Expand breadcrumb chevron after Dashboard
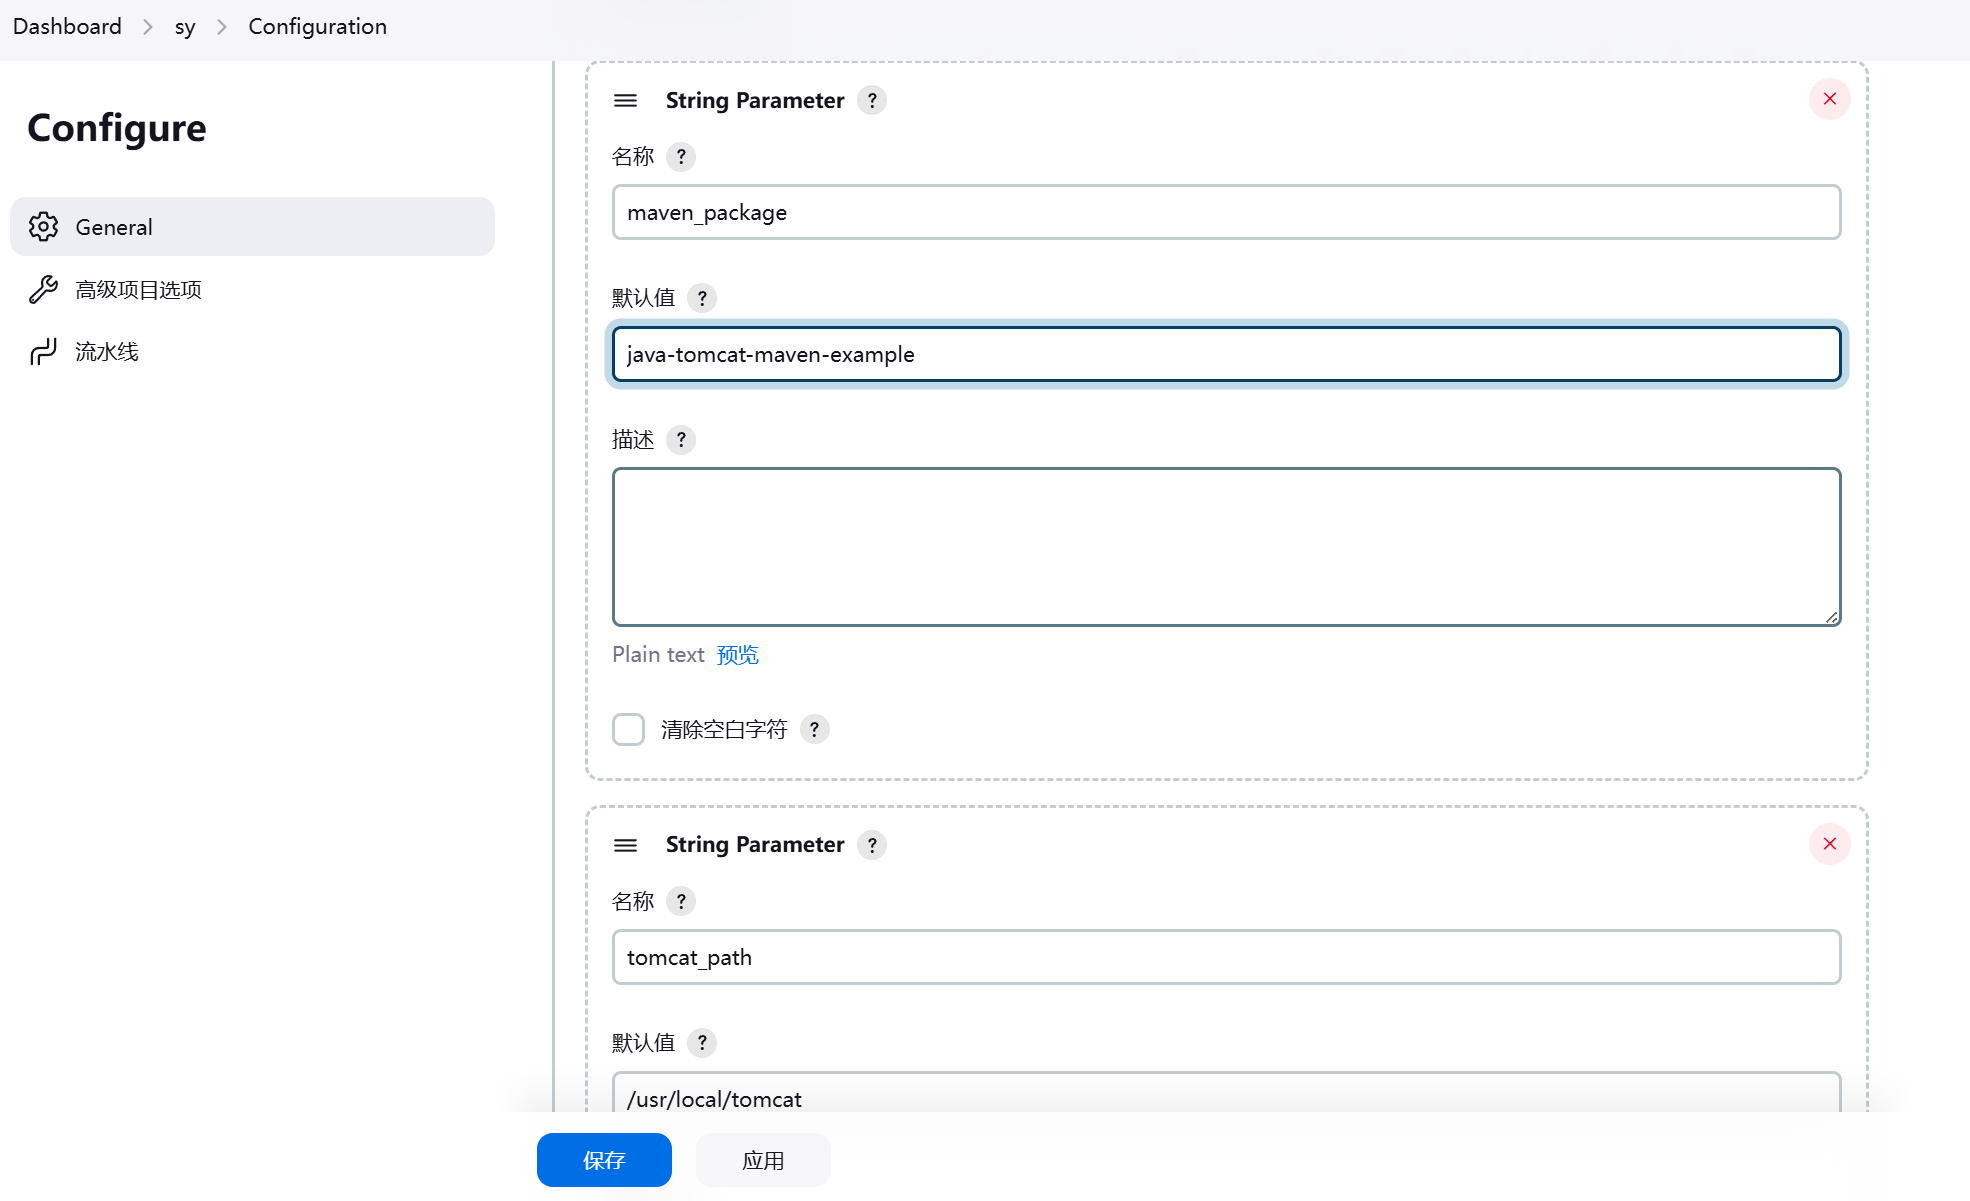This screenshot has height=1201, width=1970. point(148,27)
